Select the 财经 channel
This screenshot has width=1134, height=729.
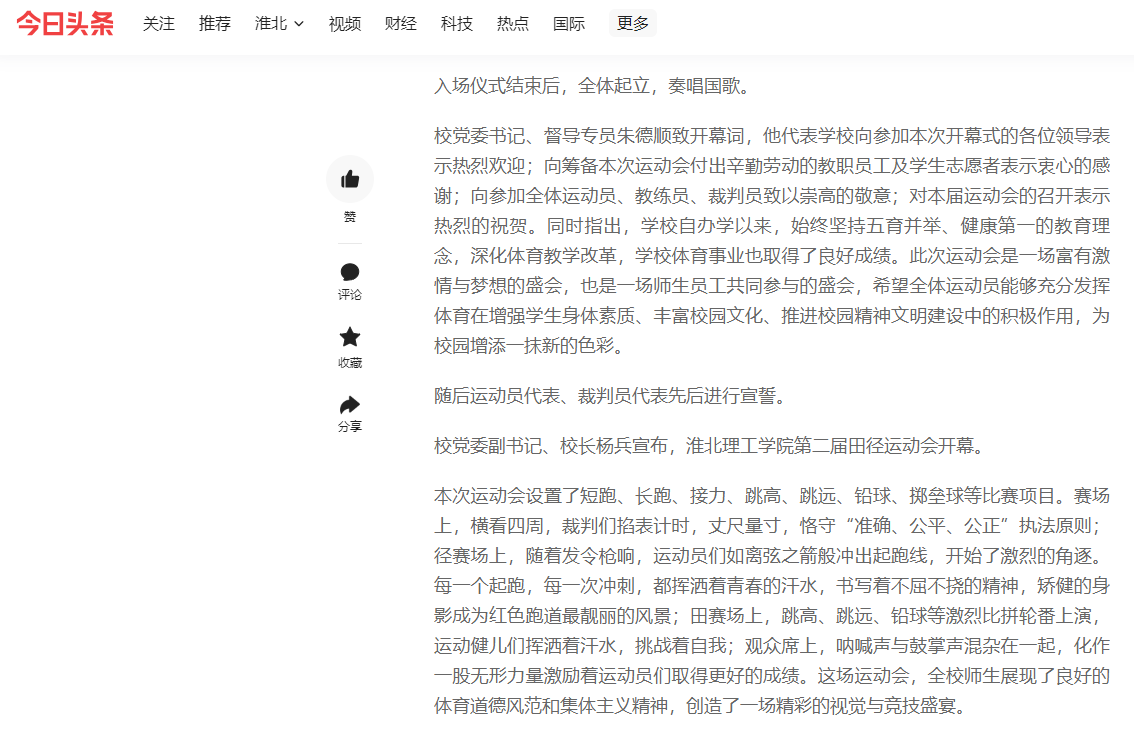point(400,24)
